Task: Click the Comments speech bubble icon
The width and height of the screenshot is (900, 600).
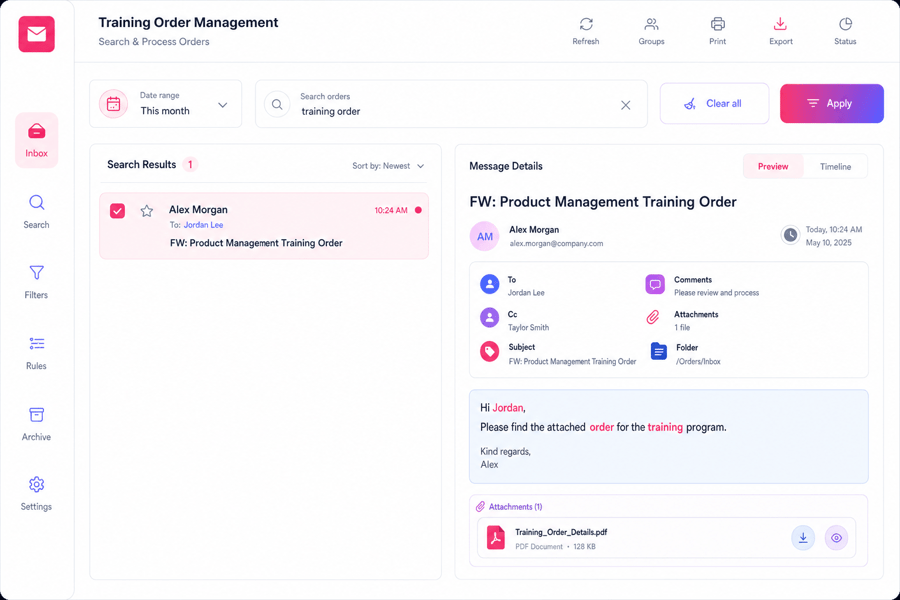Action: coord(655,284)
